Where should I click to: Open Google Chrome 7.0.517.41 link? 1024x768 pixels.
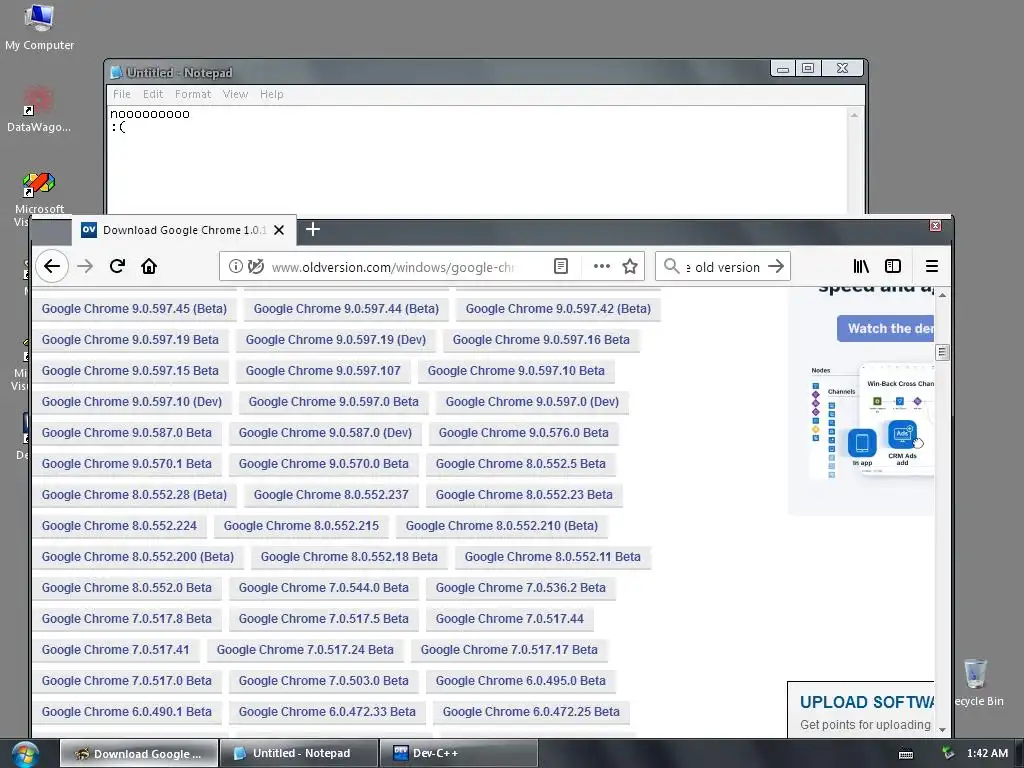pos(115,650)
